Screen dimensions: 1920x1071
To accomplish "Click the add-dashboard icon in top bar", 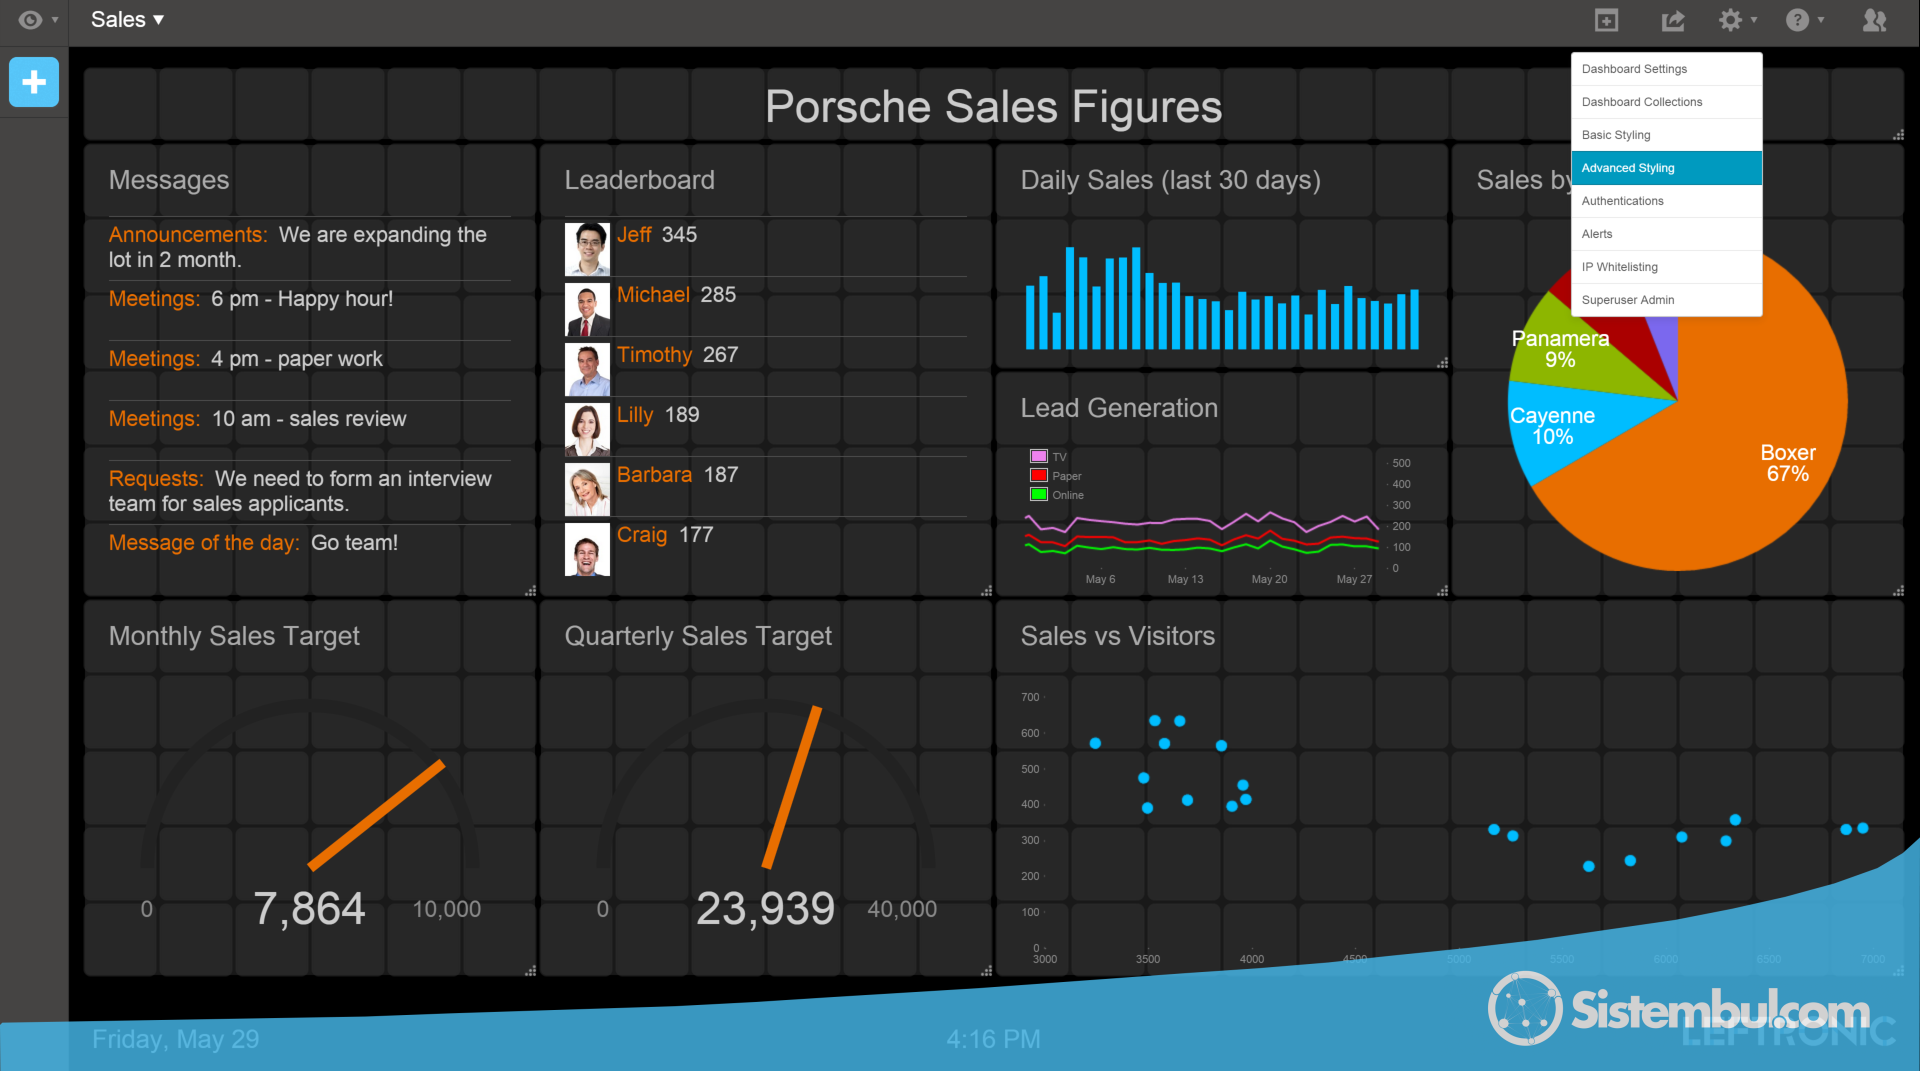I will pyautogui.click(x=1606, y=20).
